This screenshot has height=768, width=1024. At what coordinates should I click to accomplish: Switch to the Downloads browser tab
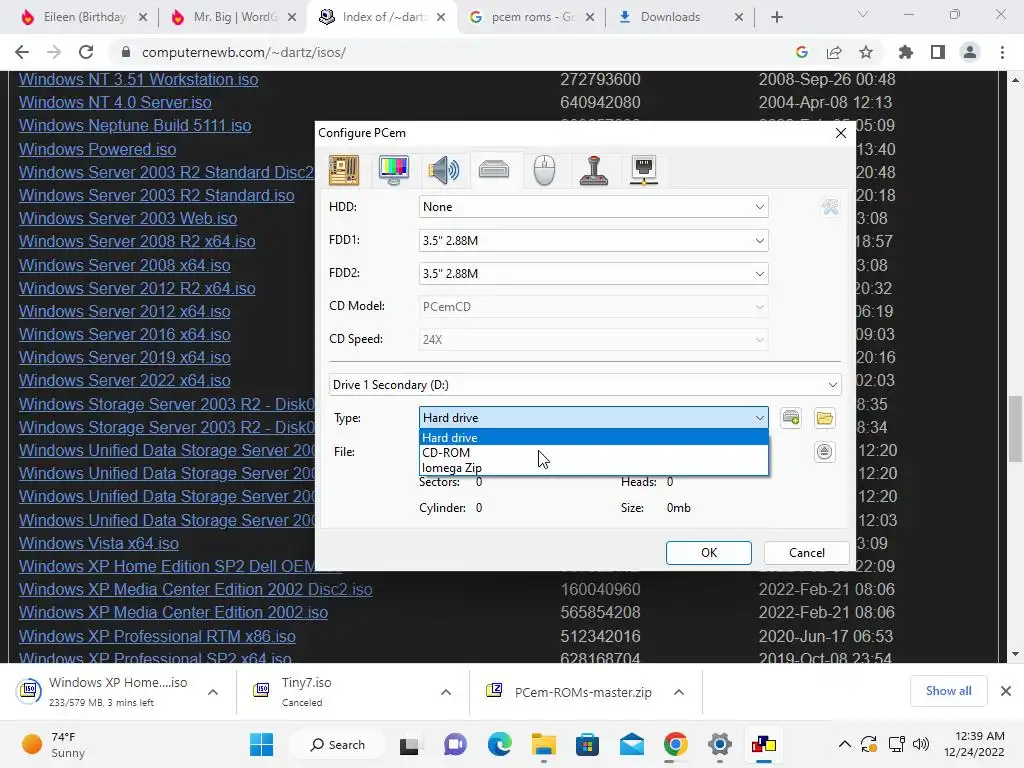point(679,17)
